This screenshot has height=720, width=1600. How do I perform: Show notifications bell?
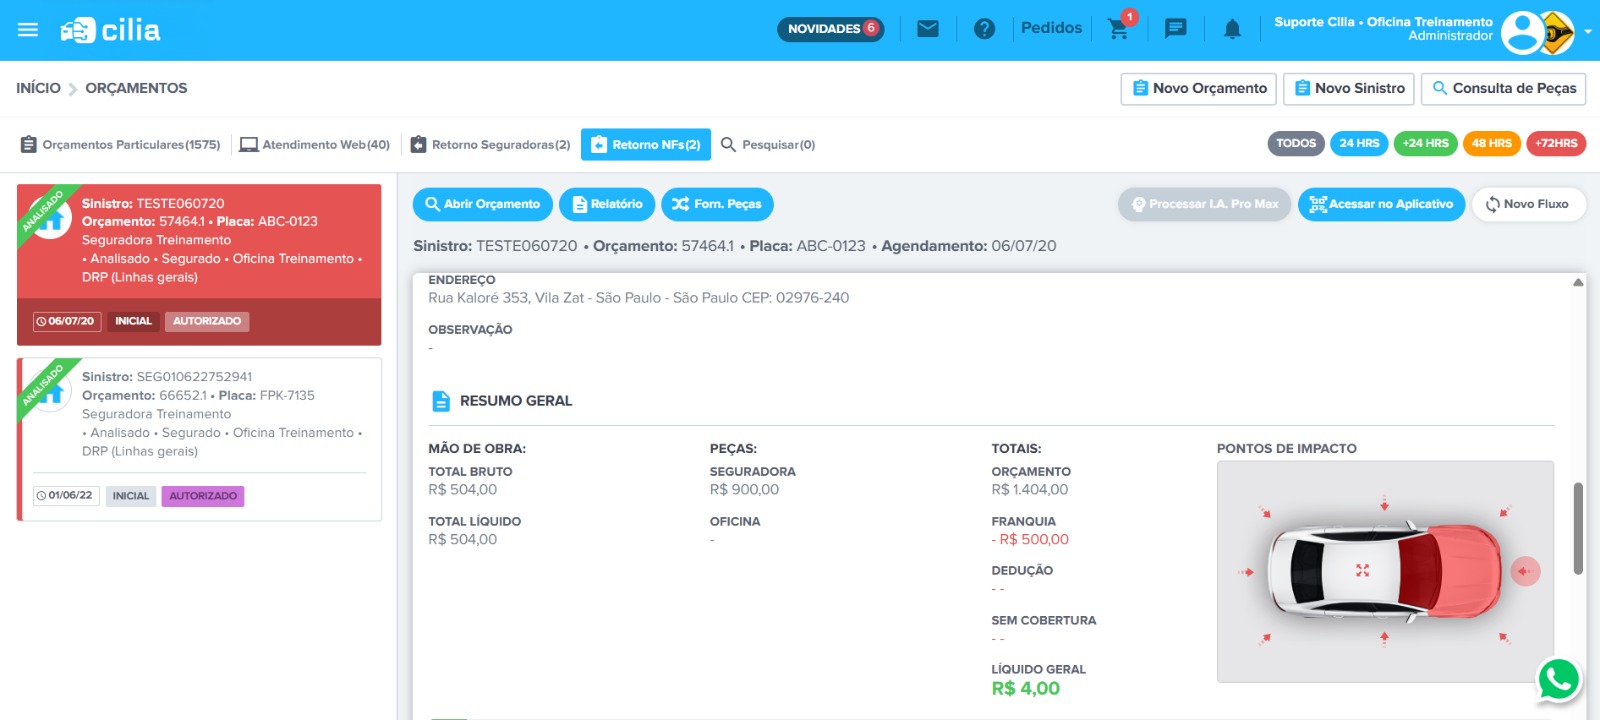click(x=1232, y=30)
